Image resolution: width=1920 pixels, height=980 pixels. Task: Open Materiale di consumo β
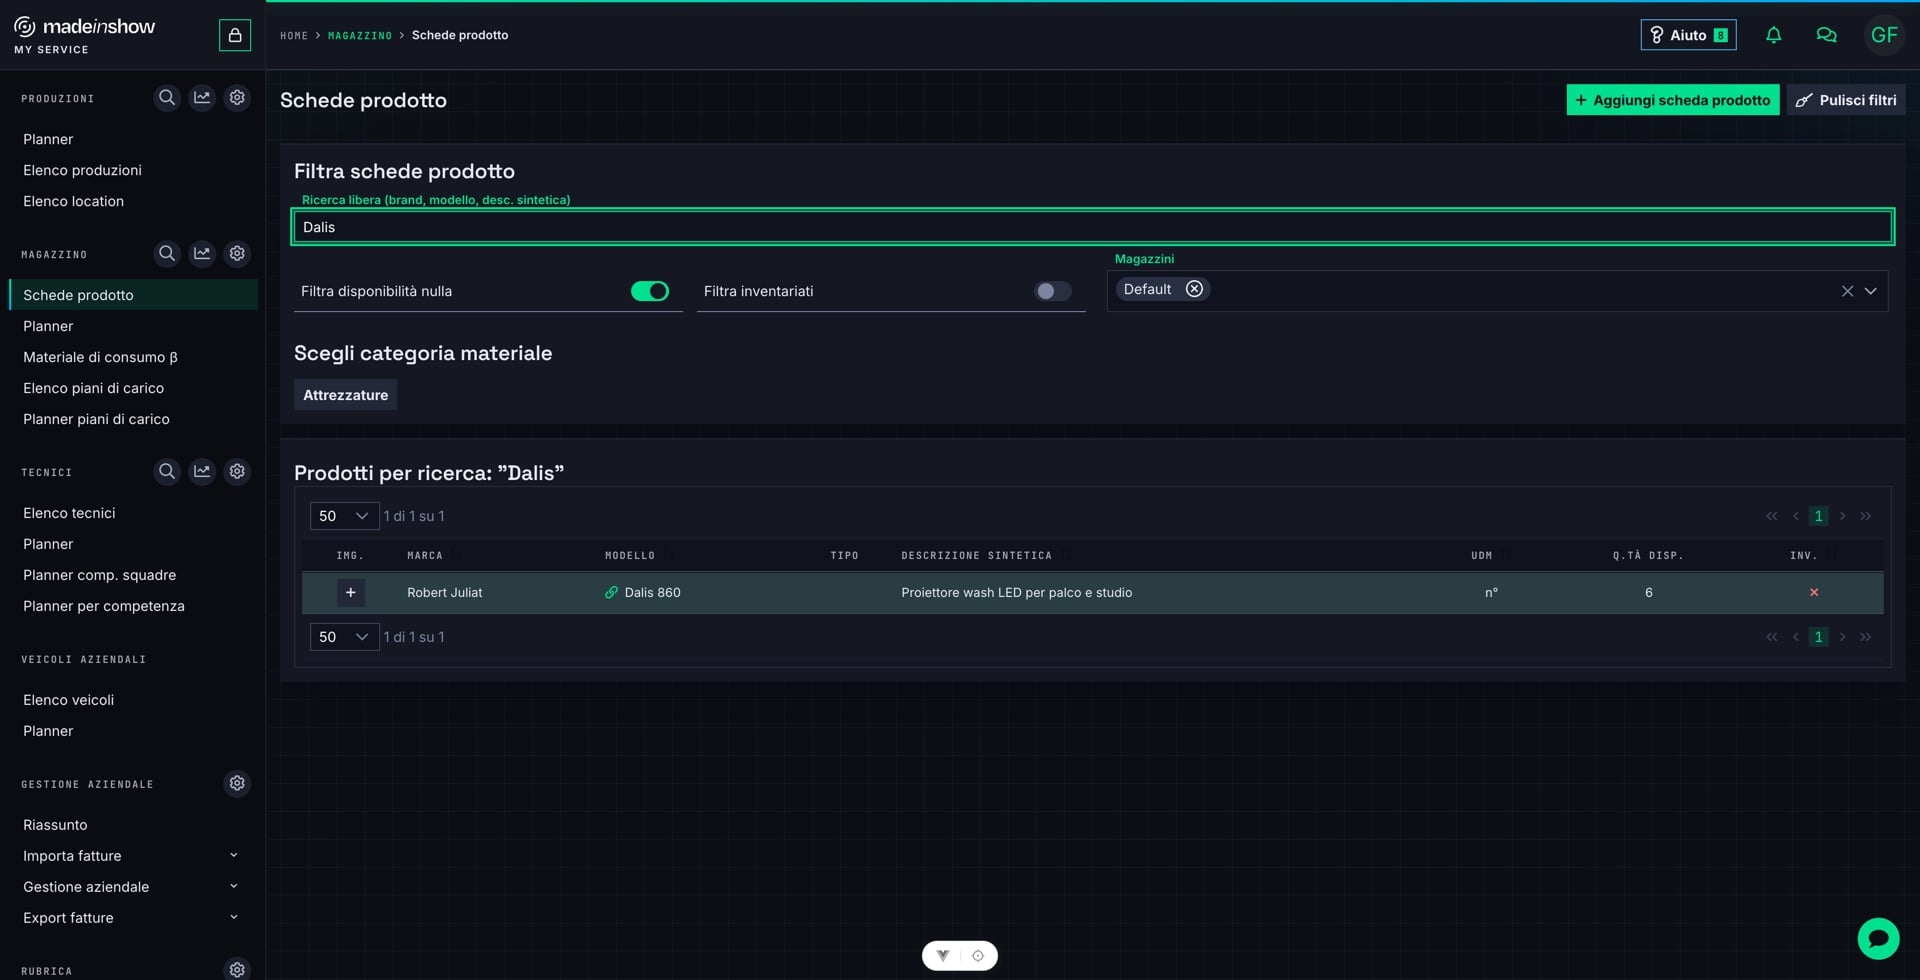point(100,357)
